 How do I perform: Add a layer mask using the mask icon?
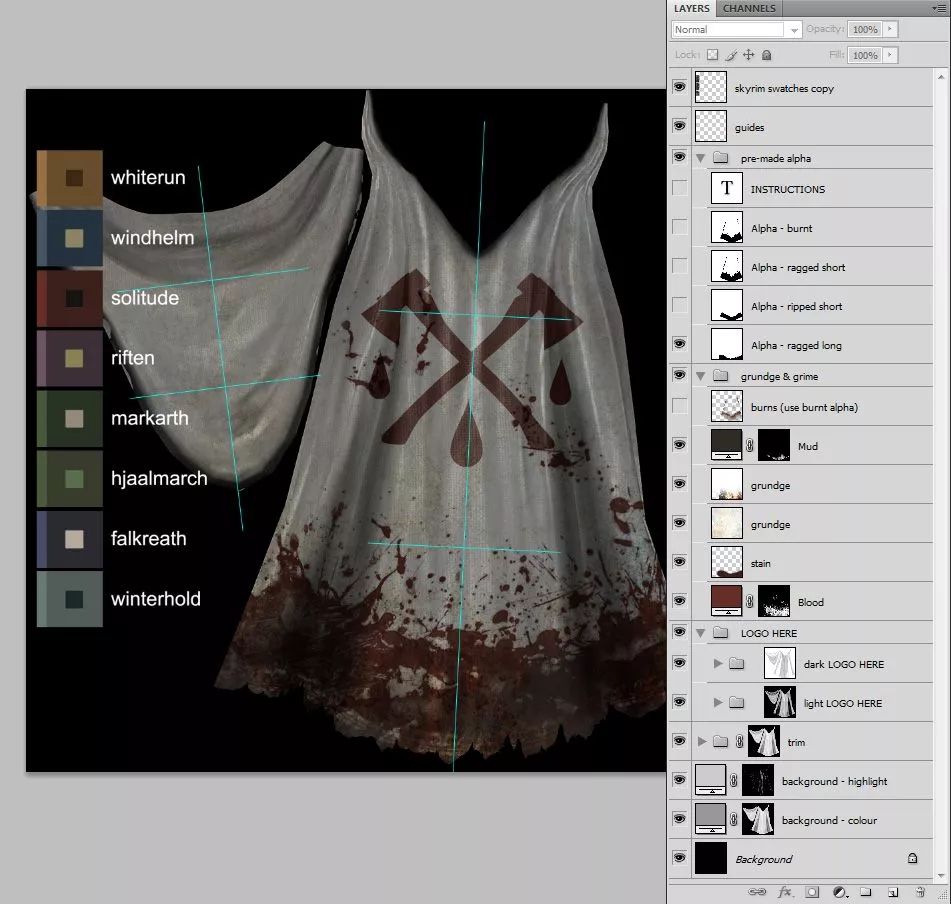[812, 892]
